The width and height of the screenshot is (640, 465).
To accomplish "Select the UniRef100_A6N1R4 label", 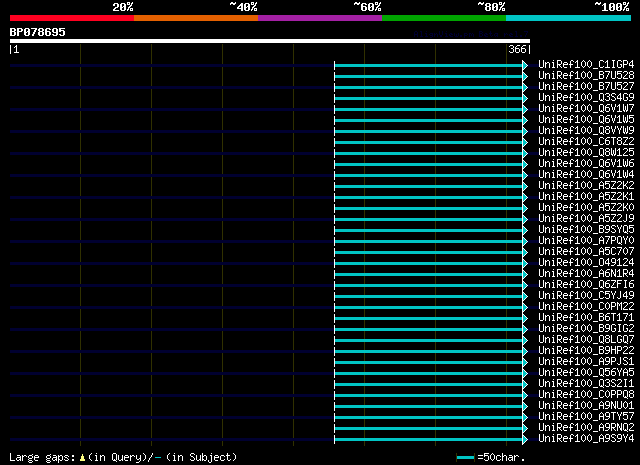I will point(586,274).
